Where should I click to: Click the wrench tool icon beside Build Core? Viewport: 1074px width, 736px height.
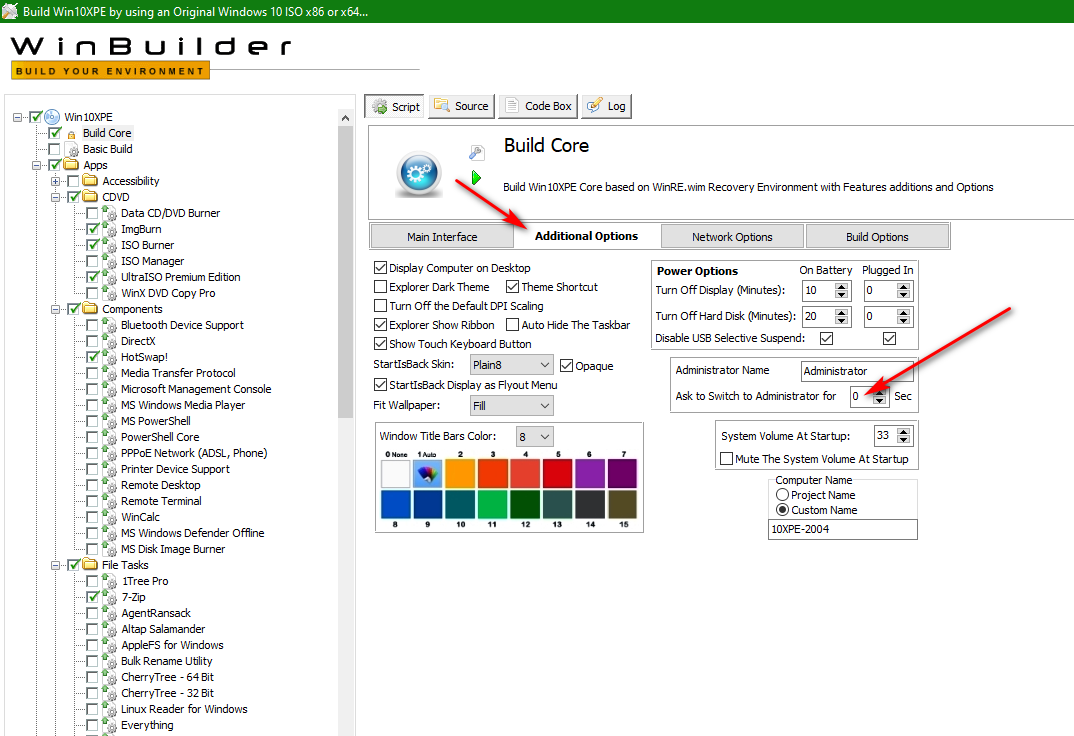[477, 153]
